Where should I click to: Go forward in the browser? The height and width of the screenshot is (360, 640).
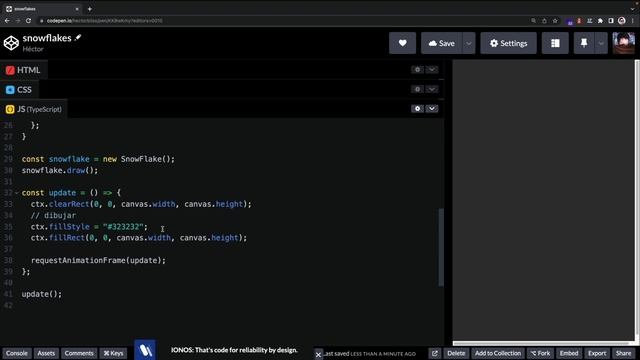point(18,20)
